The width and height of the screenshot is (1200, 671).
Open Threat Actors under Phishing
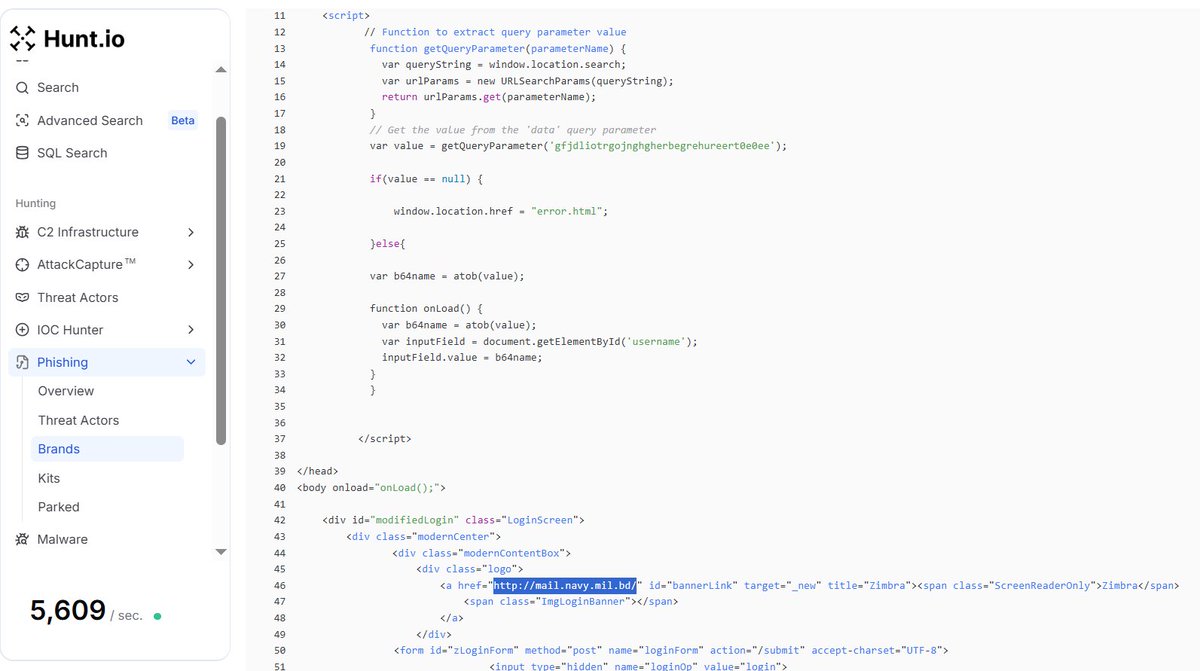(78, 420)
